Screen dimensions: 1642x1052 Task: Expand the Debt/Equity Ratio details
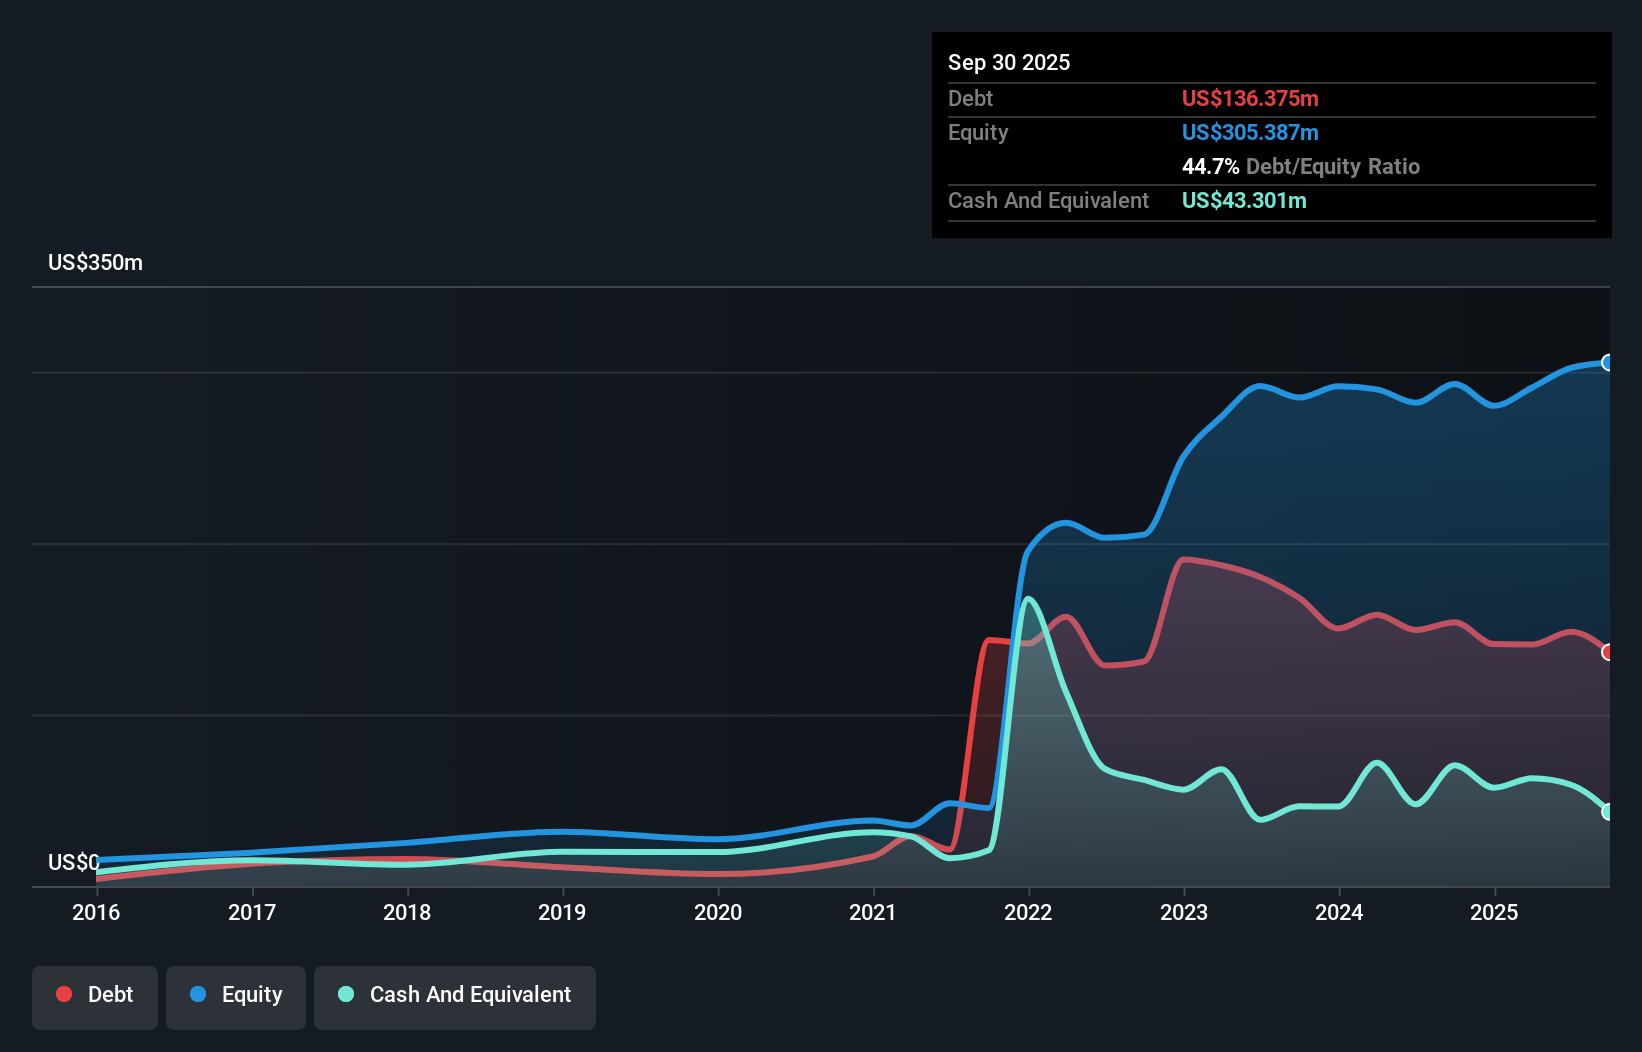click(x=1301, y=166)
